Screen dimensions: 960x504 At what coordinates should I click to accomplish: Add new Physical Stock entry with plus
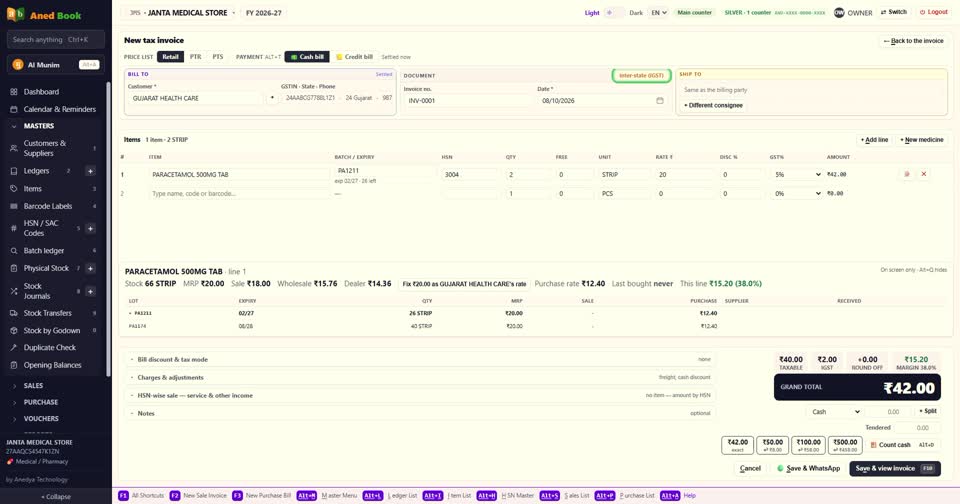click(90, 268)
